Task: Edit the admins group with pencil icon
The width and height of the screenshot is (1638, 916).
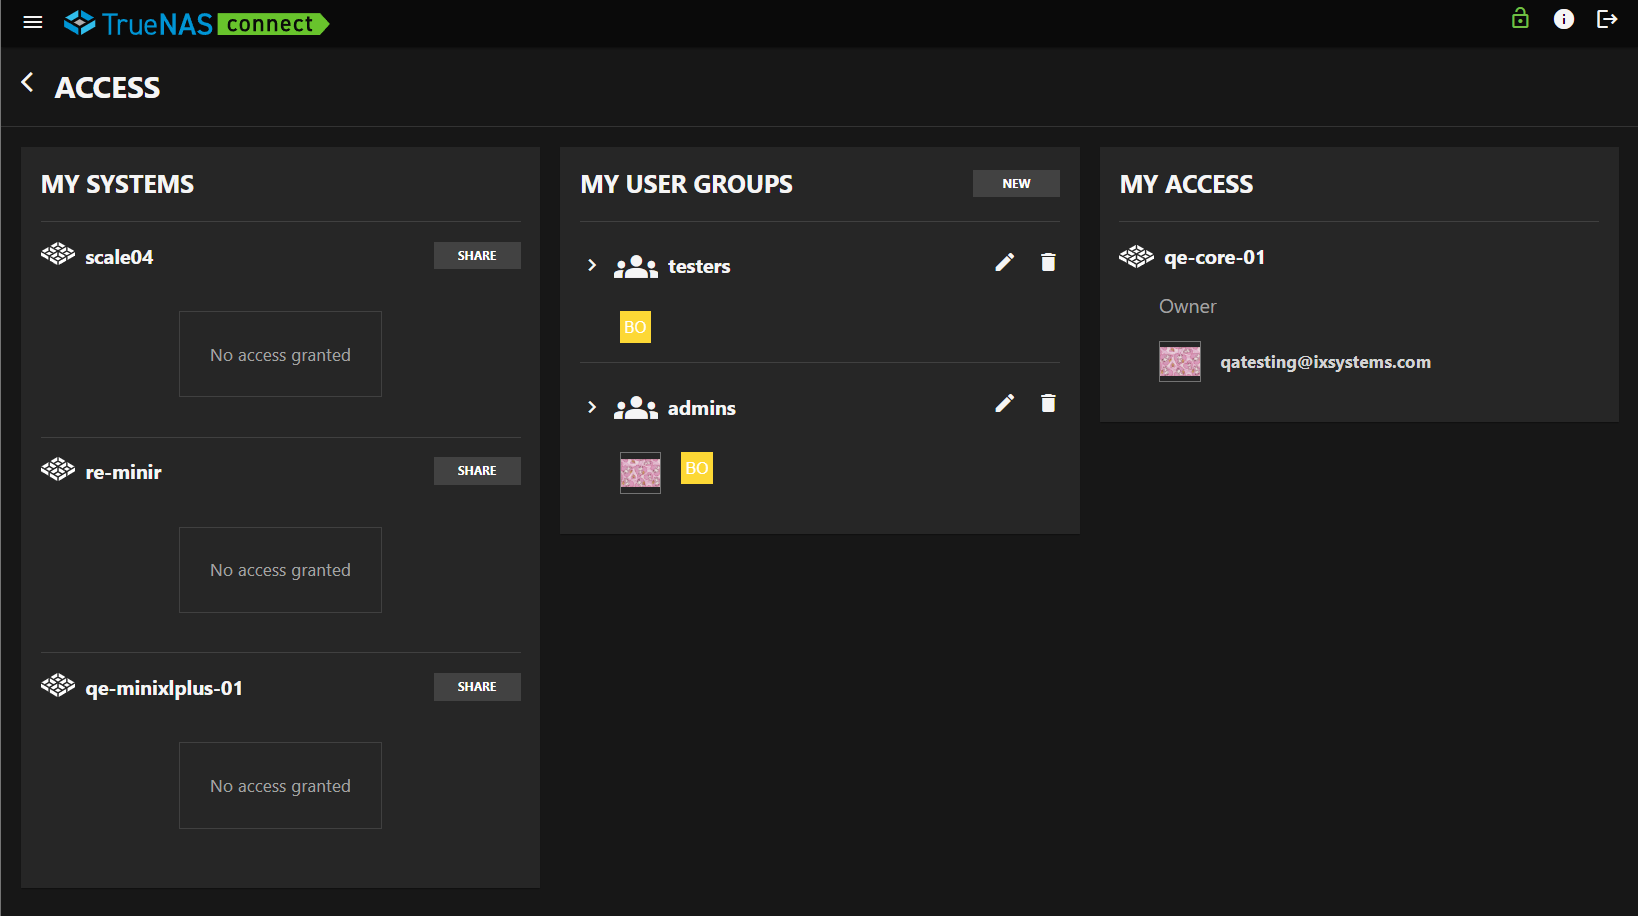Action: tap(1005, 403)
